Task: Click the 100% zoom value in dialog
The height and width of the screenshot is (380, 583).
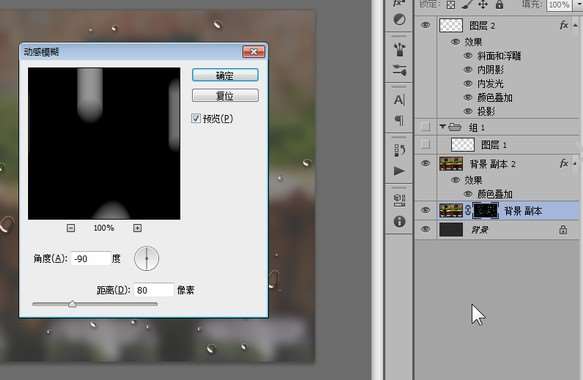Action: point(104,228)
